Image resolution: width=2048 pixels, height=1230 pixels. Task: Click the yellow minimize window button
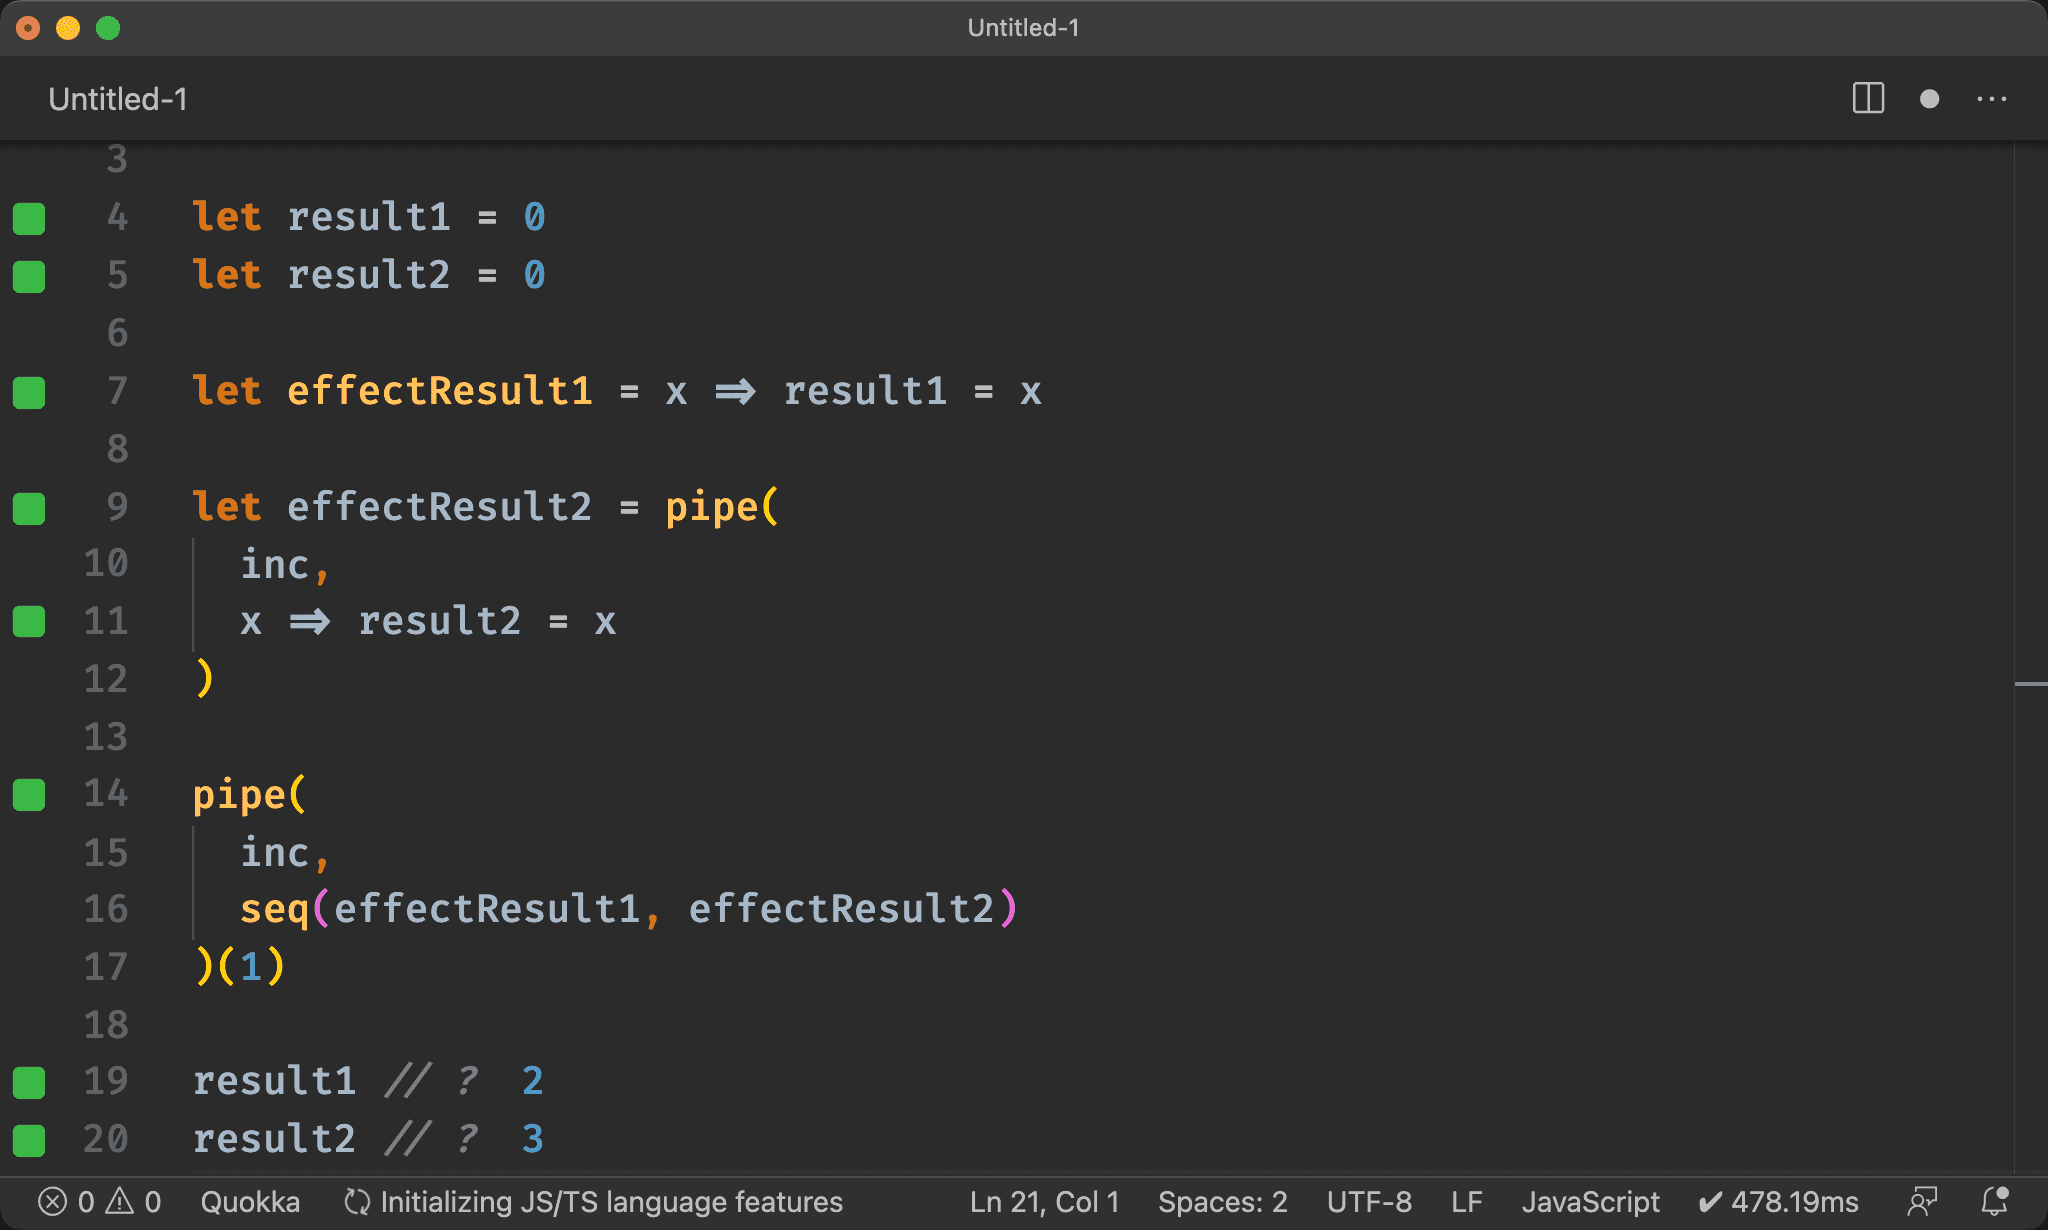pos(68,28)
